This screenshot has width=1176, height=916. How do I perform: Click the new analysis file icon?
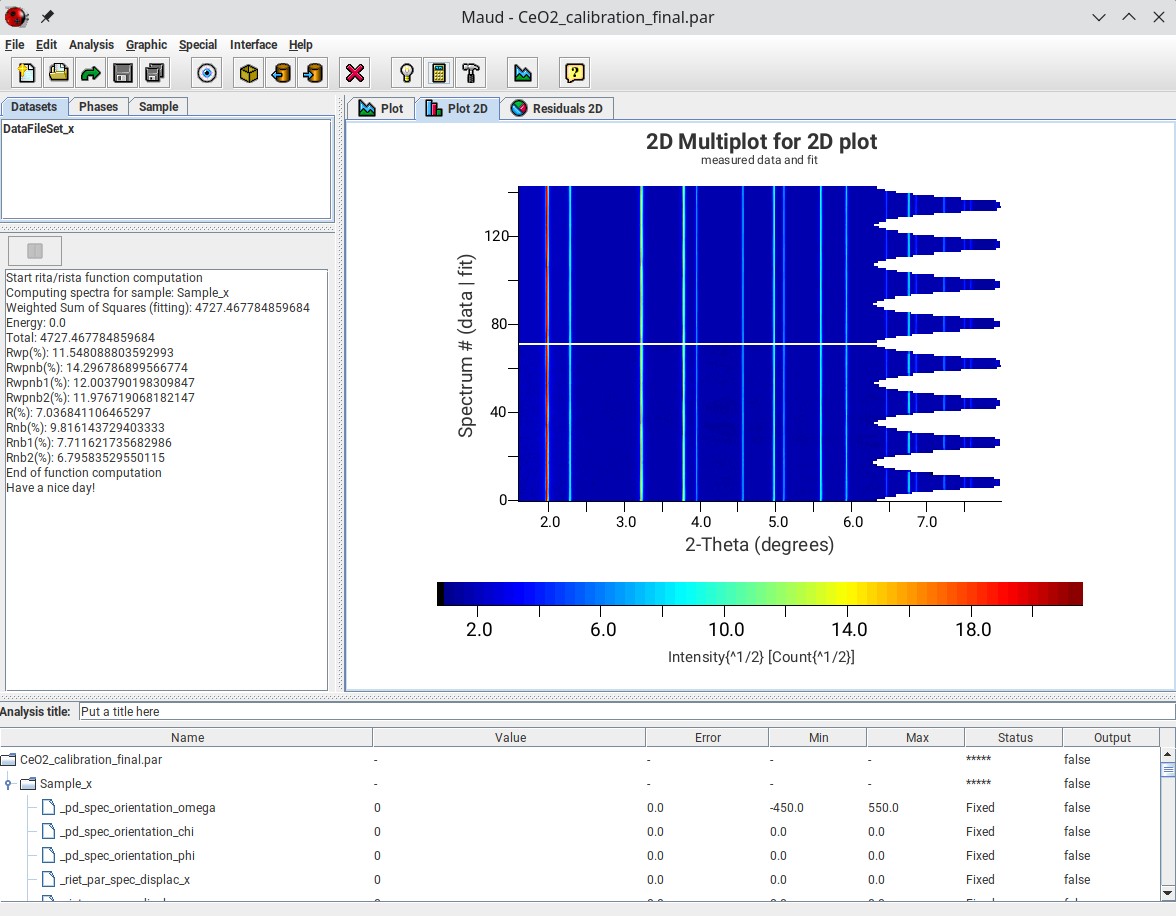click(27, 73)
